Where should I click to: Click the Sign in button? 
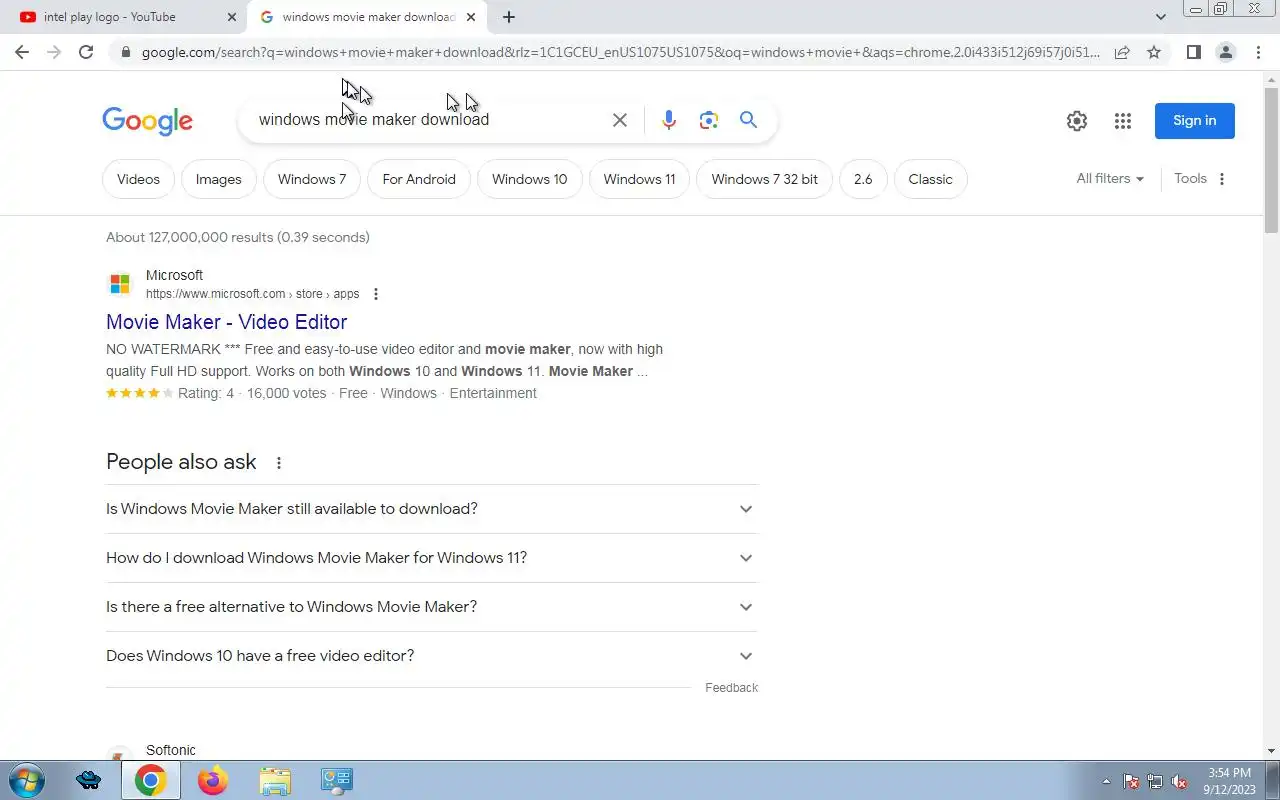tap(1195, 121)
